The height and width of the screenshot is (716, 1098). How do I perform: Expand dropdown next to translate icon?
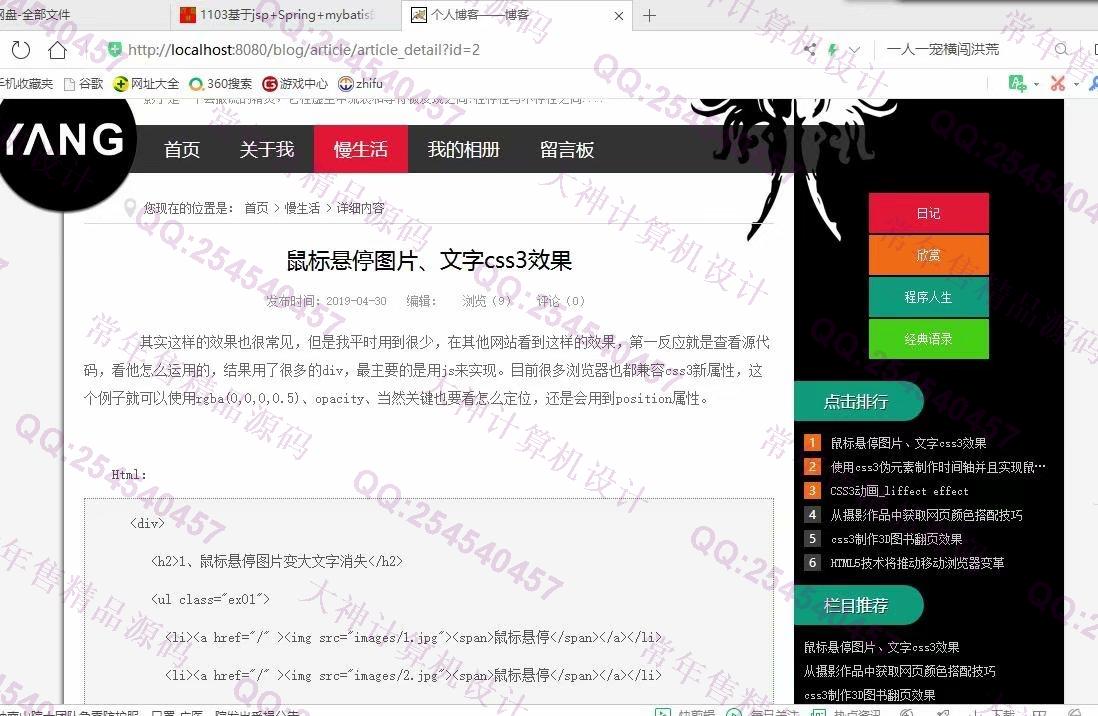[1036, 84]
